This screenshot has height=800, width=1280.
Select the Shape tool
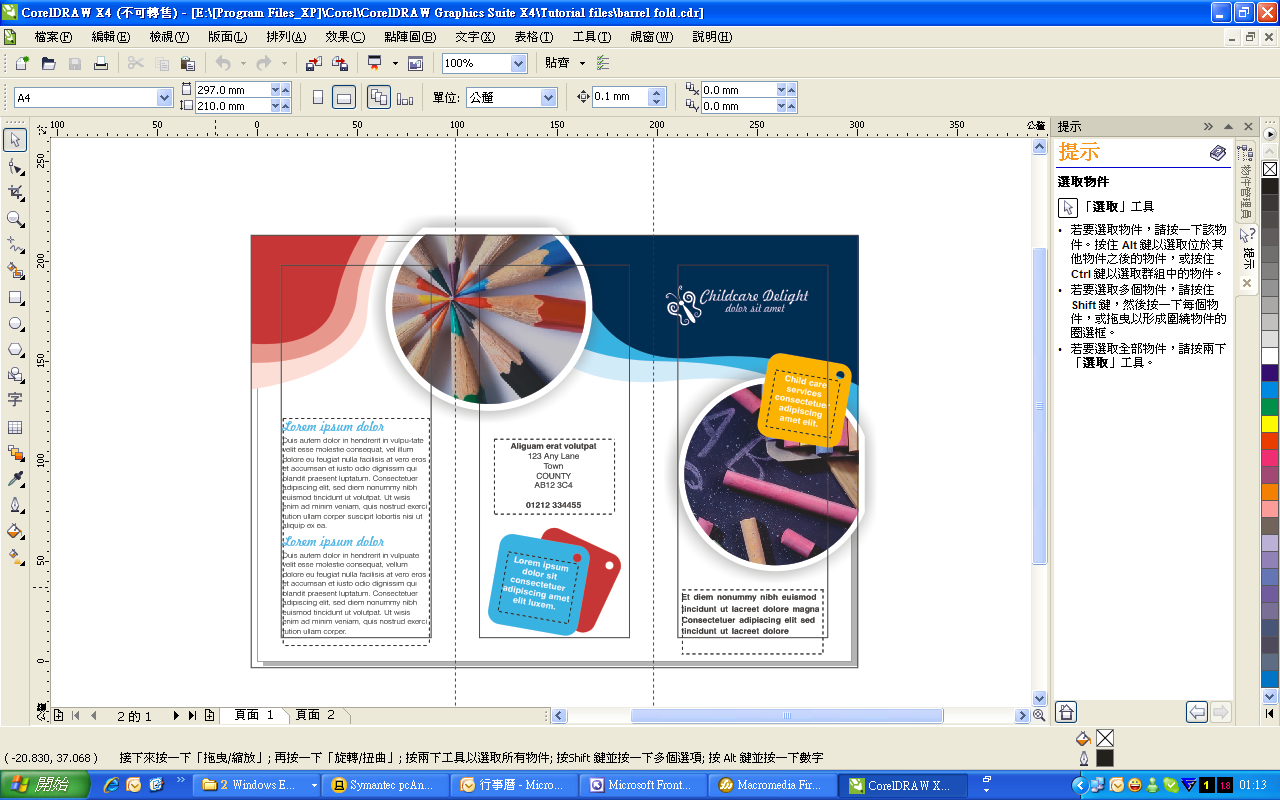[x=14, y=168]
